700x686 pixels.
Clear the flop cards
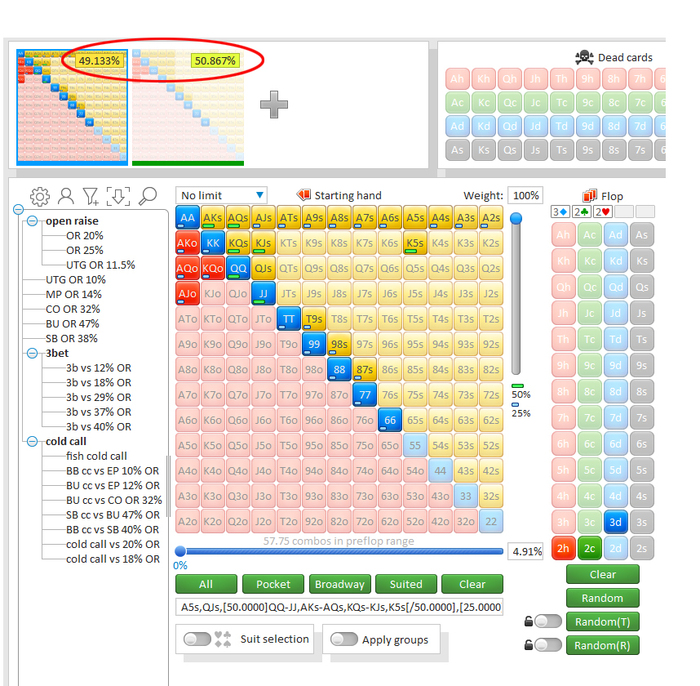(603, 574)
